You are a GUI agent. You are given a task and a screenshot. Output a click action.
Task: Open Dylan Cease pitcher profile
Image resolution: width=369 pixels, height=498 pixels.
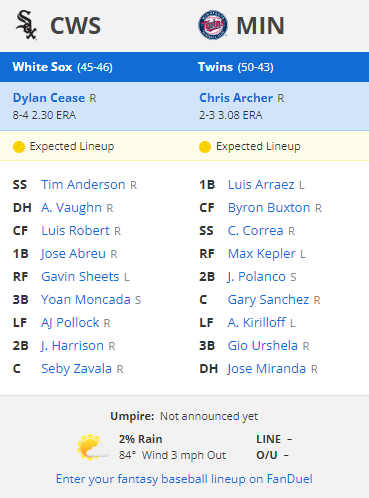point(49,98)
